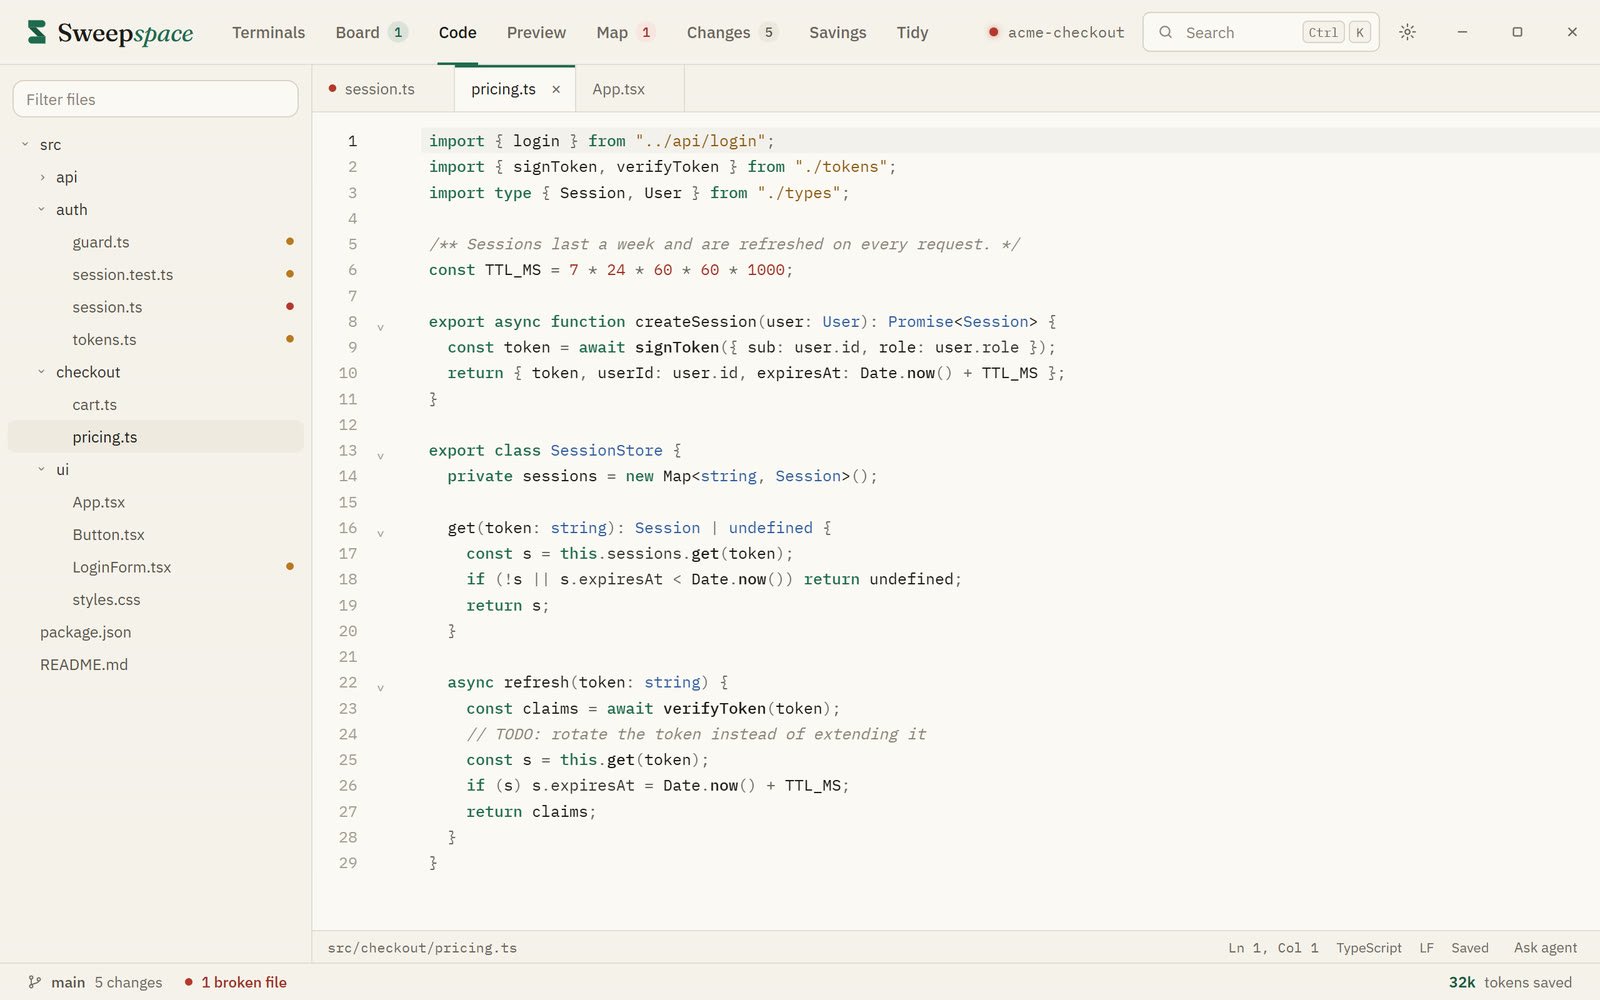
Task: Click the Changes tab badge showing 5
Action: [768, 32]
